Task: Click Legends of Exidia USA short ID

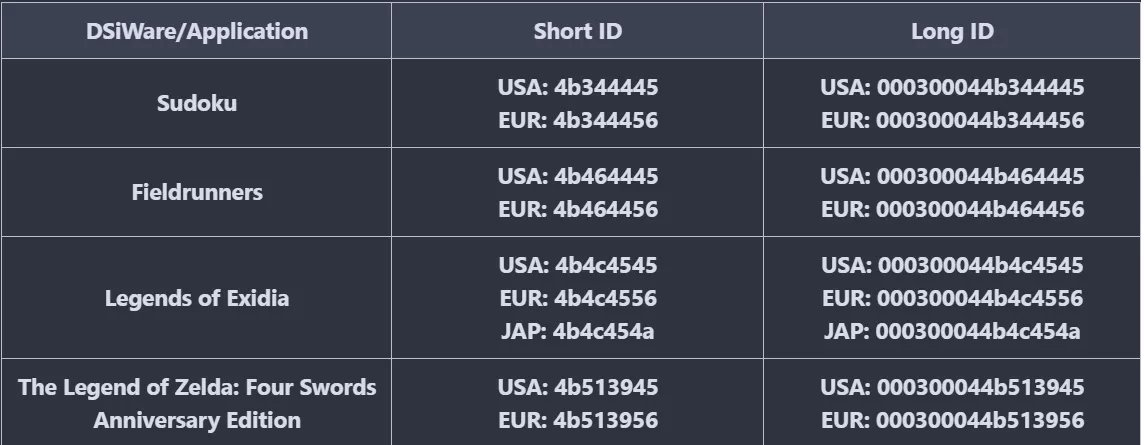Action: coord(577,265)
